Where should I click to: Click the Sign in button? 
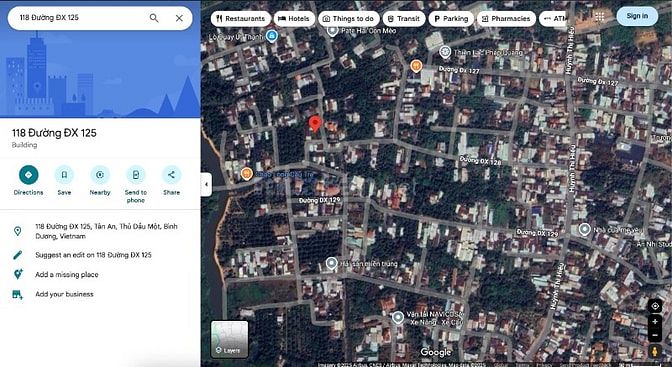[x=637, y=16]
